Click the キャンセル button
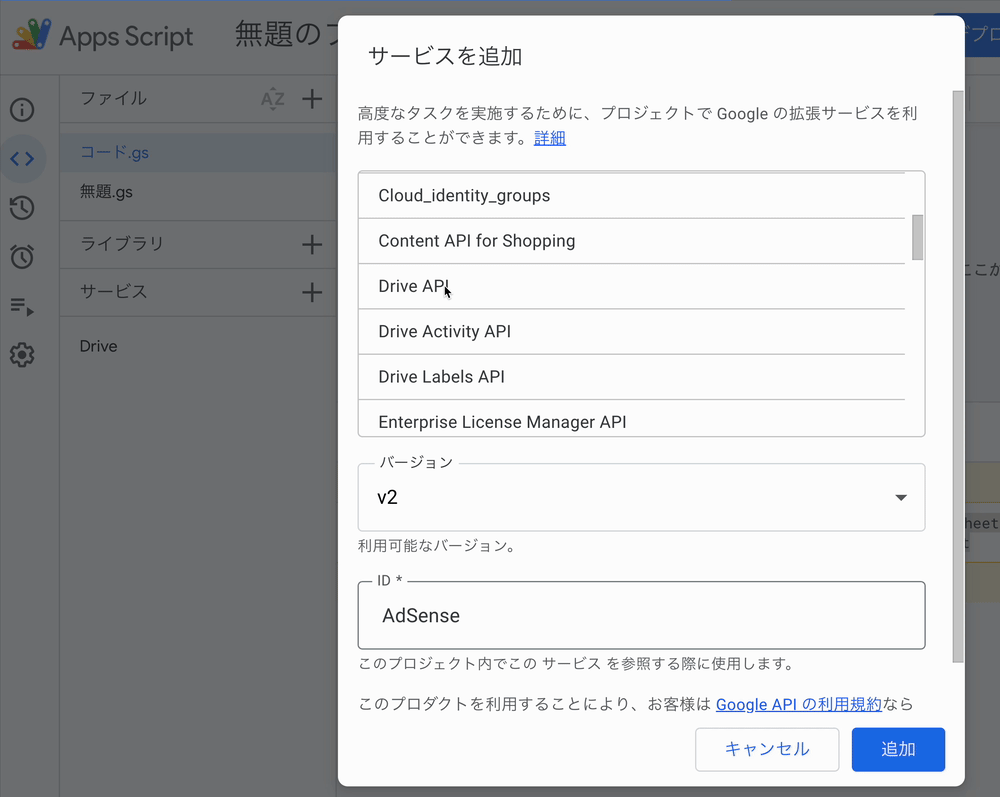 tap(767, 749)
